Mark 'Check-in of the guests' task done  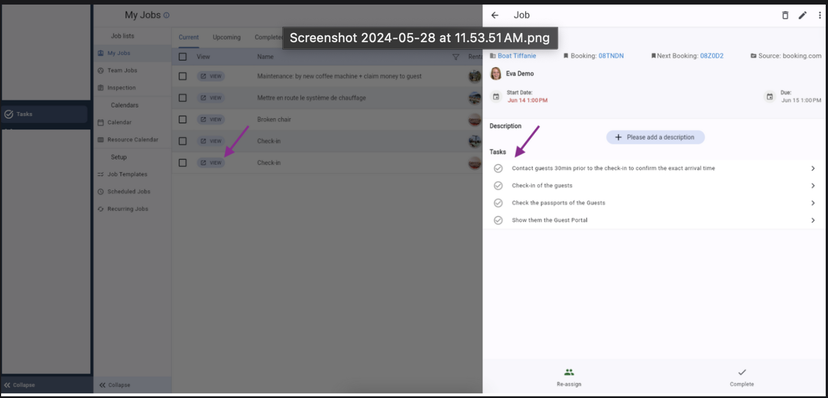pyautogui.click(x=498, y=186)
